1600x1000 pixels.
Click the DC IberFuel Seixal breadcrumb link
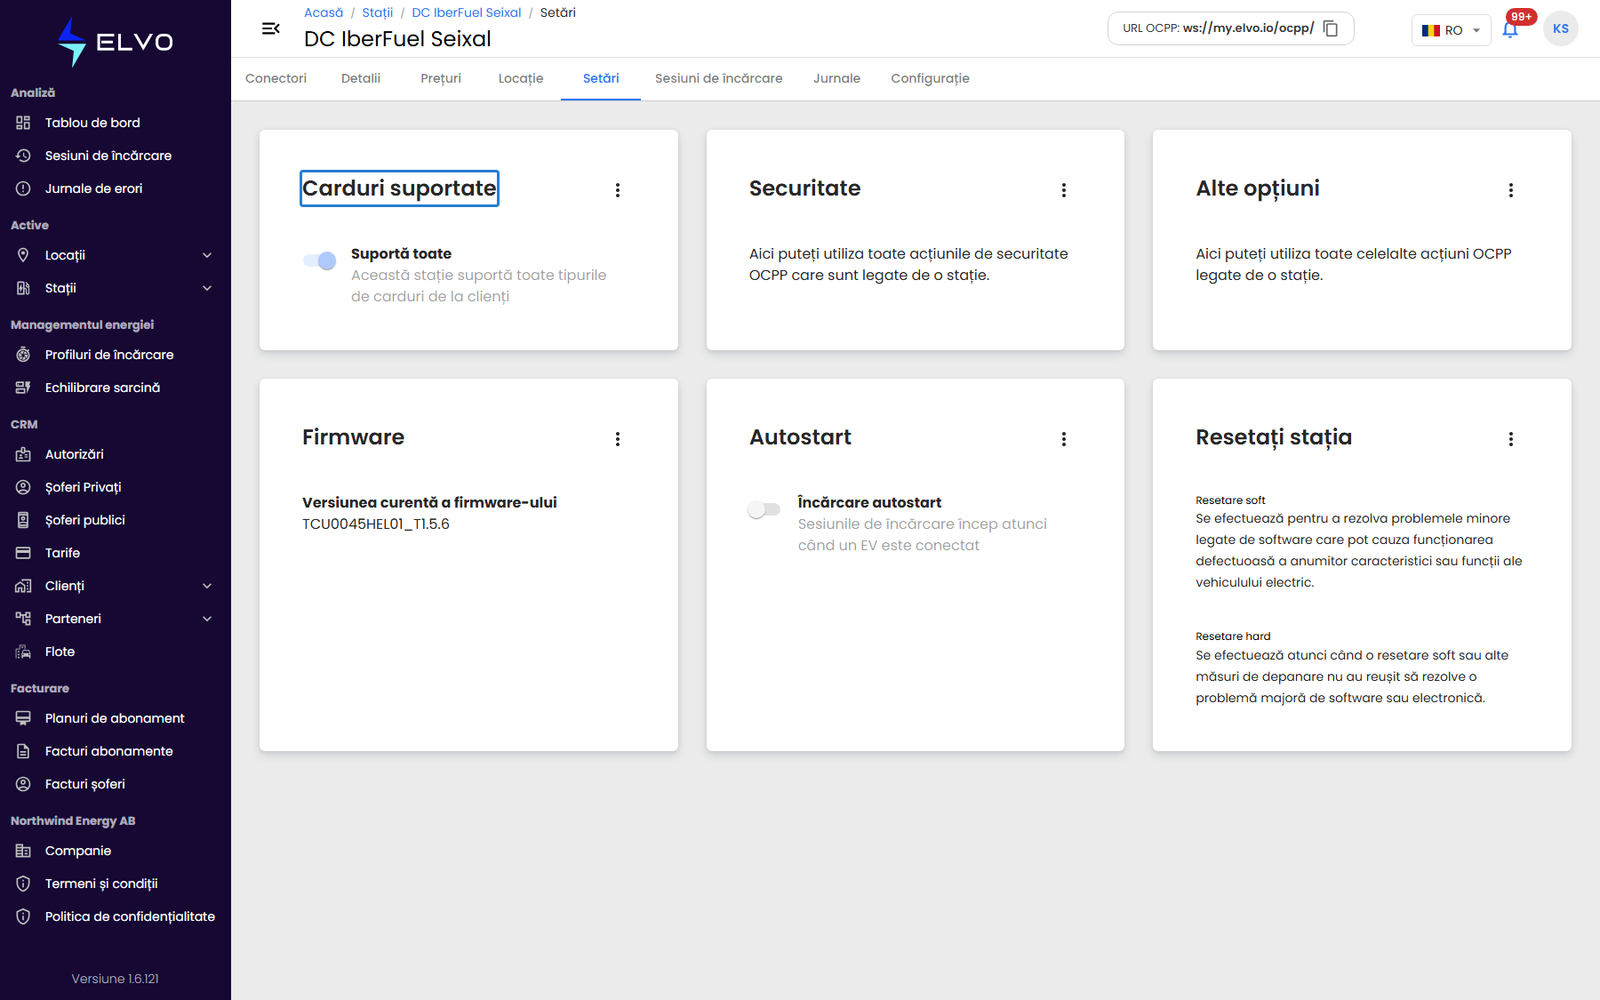(466, 13)
